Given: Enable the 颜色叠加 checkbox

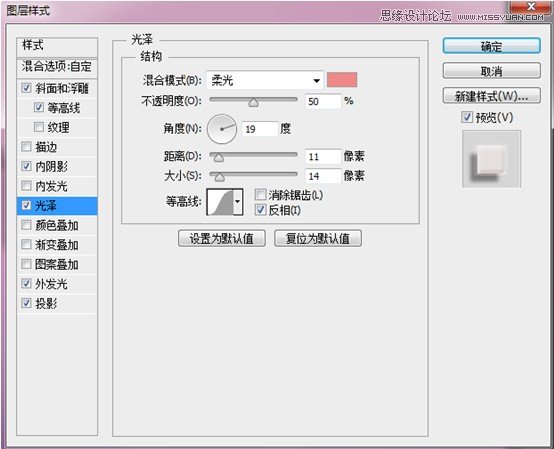Looking at the screenshot, I should [26, 225].
